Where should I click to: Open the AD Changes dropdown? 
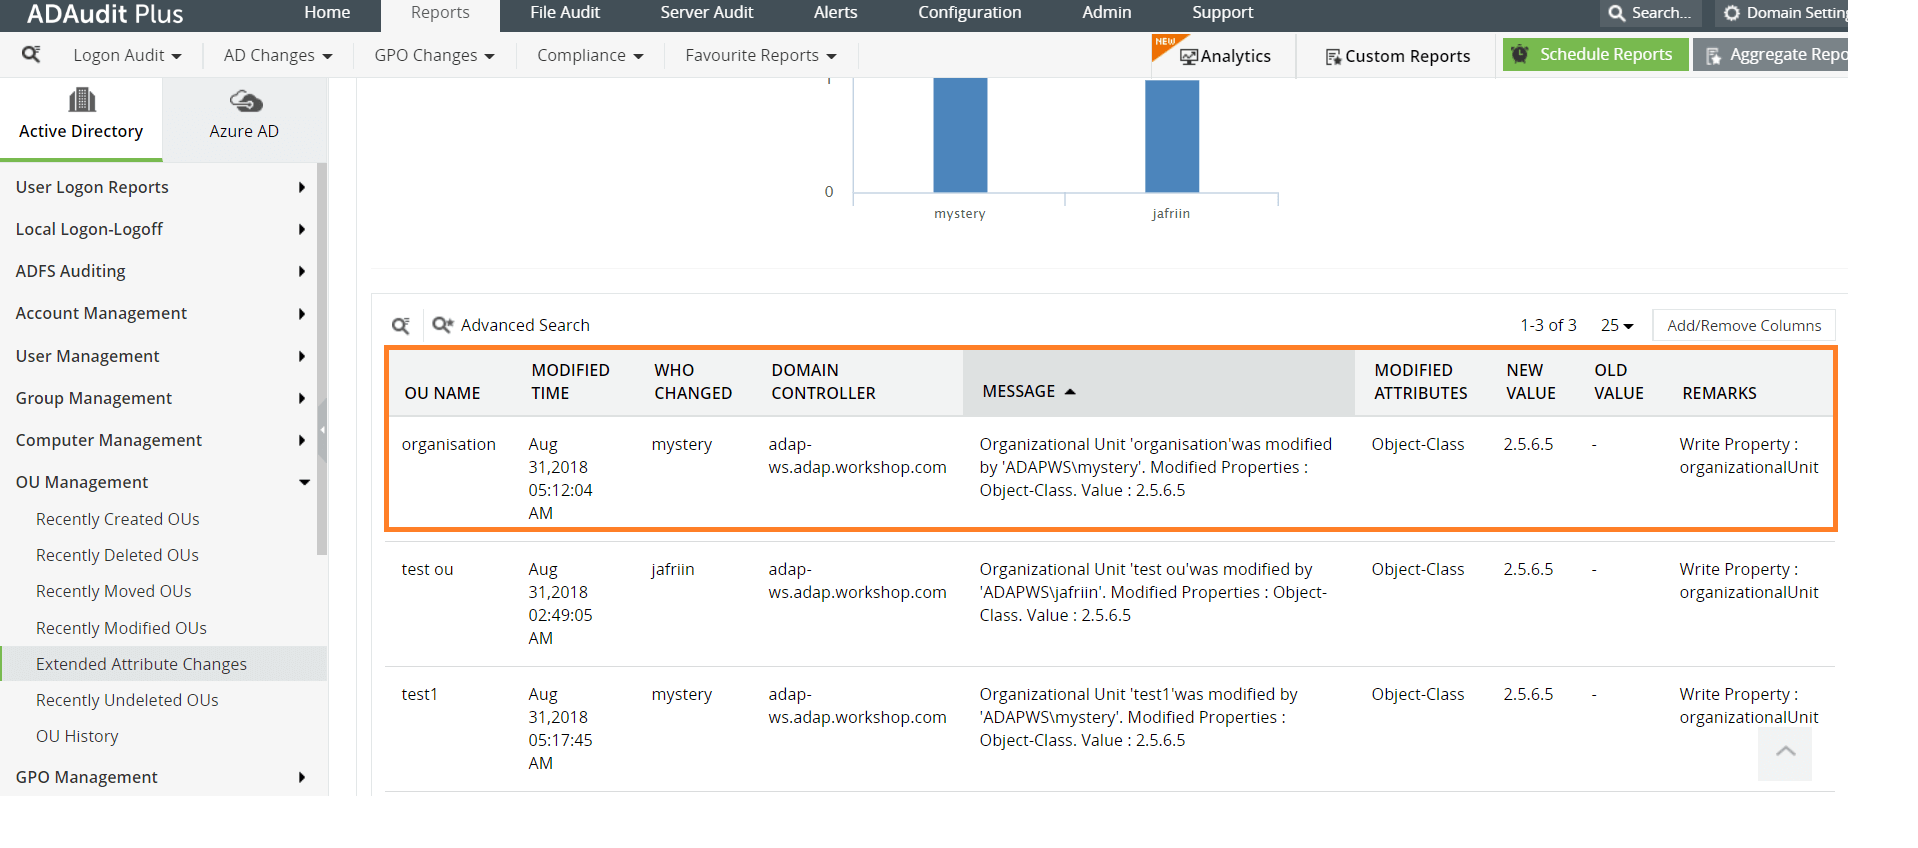point(277,56)
